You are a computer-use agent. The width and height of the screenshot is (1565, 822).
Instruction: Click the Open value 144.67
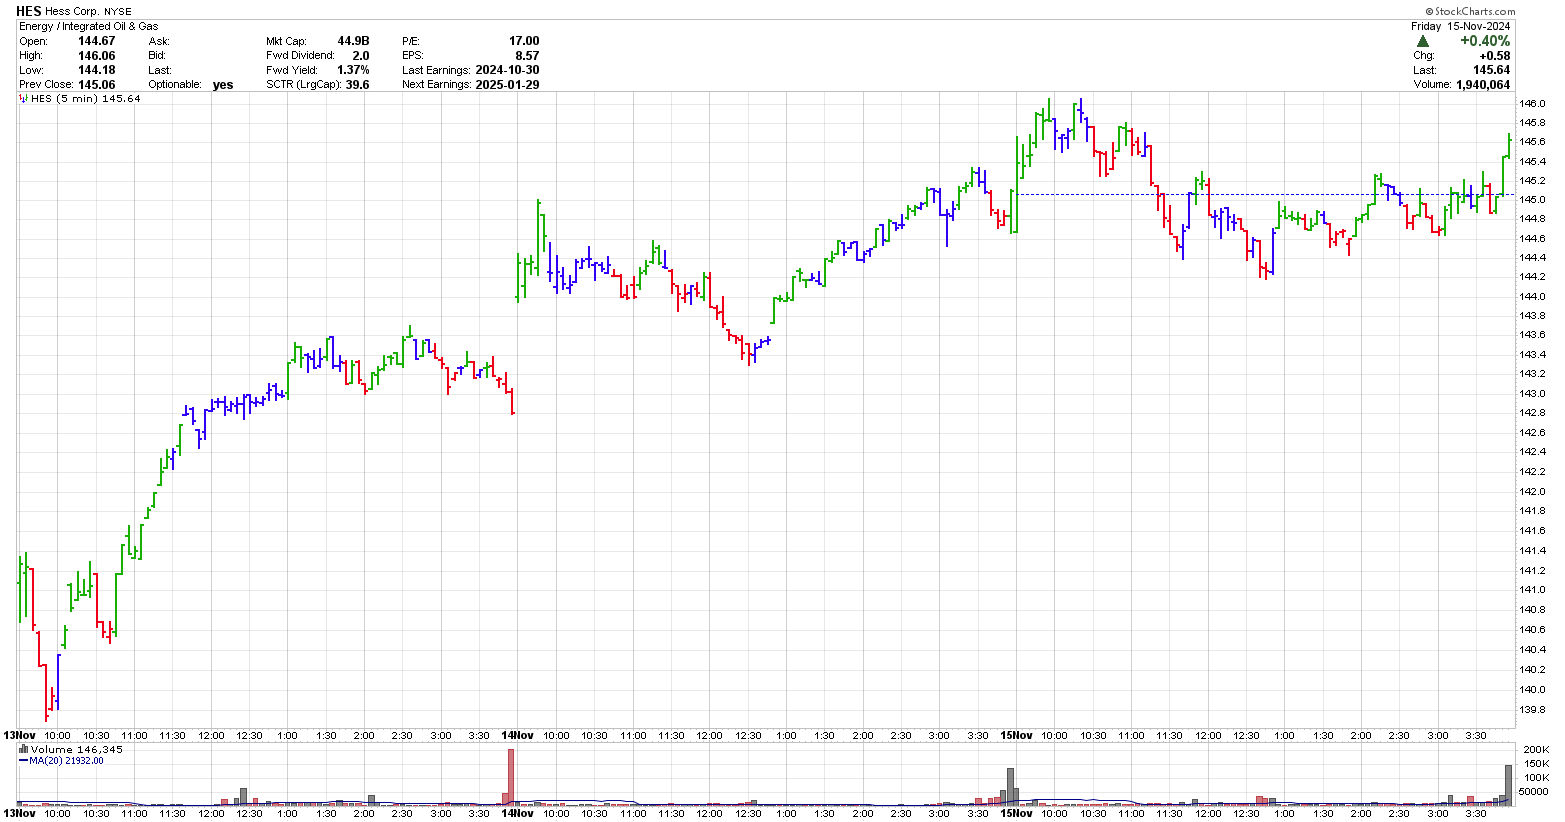(97, 41)
